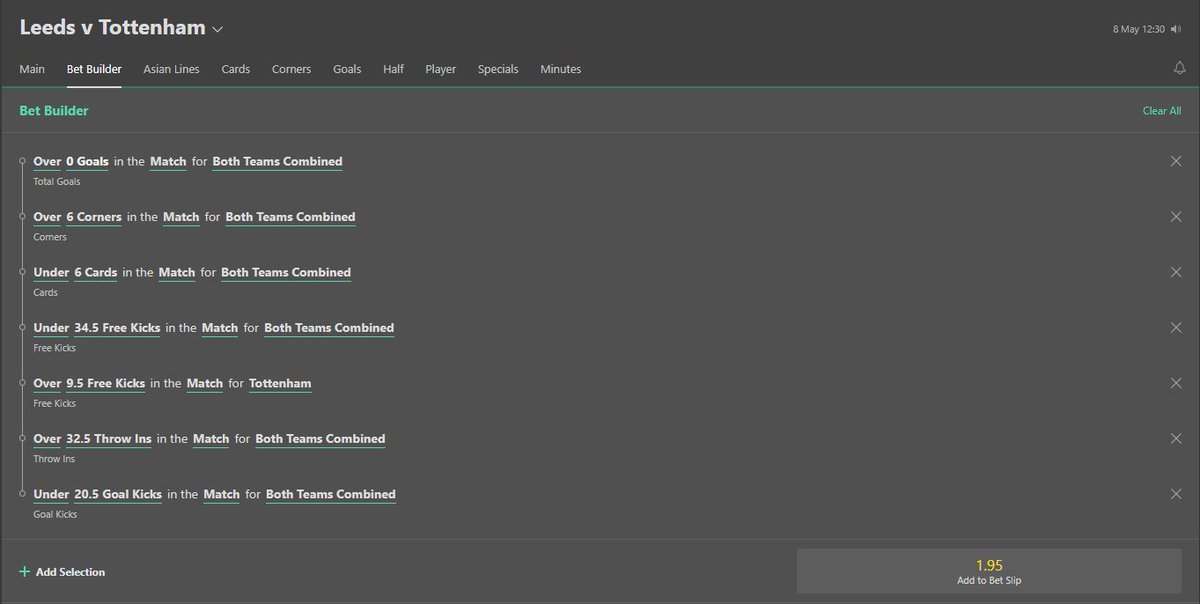Change Both Teams Combined in the Cards row
Screen dimensions: 1200x604
point(286,272)
